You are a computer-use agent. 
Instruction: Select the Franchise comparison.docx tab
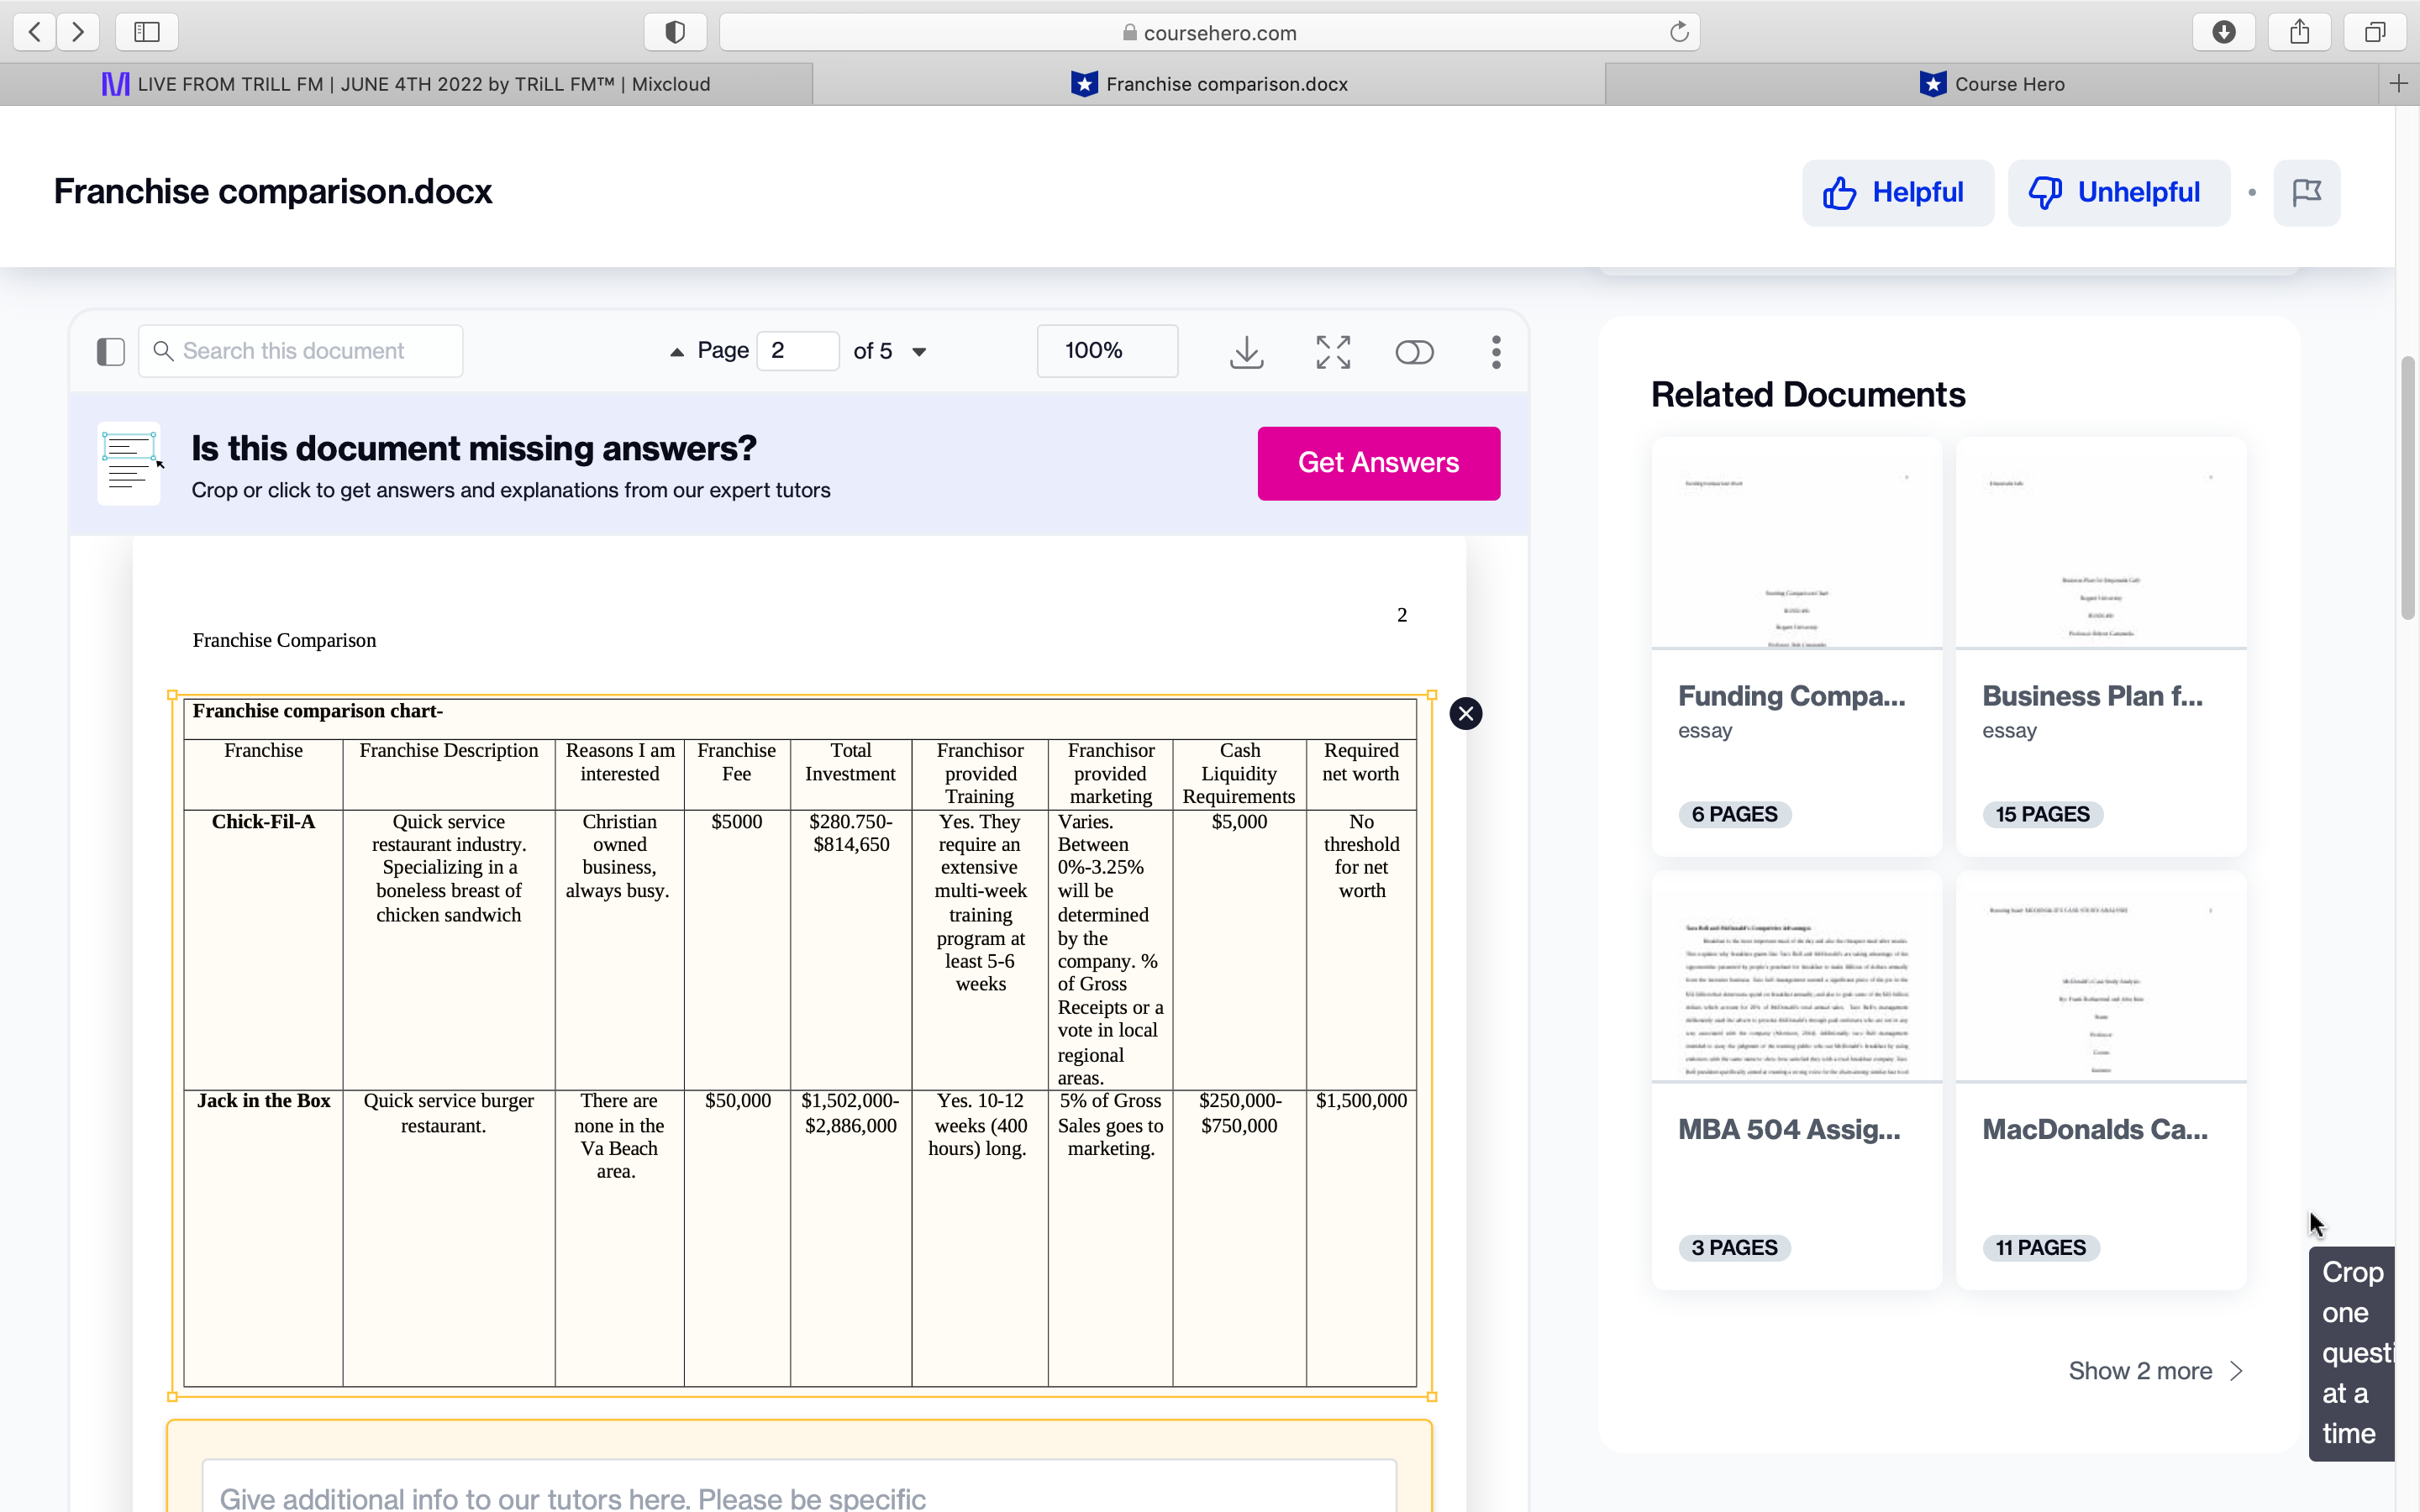(x=1209, y=84)
